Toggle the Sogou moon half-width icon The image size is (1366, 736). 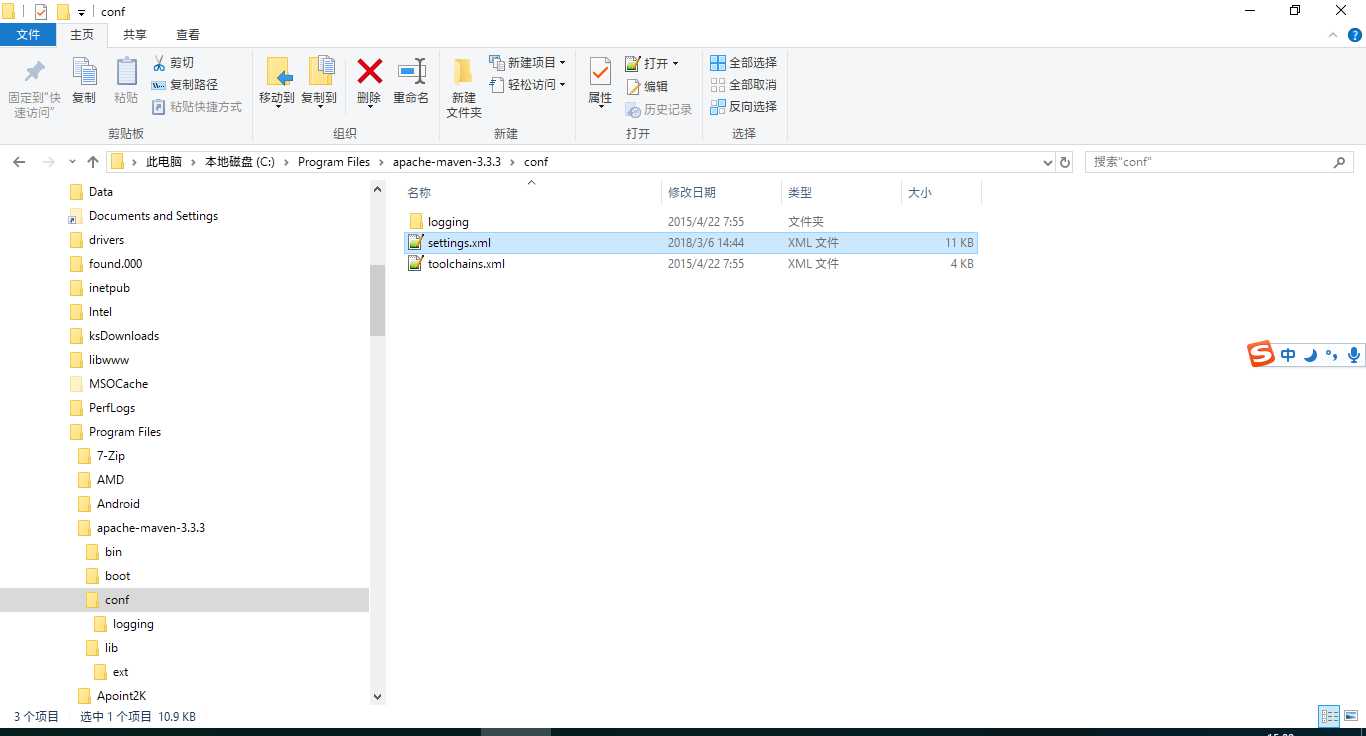pyautogui.click(x=1310, y=355)
